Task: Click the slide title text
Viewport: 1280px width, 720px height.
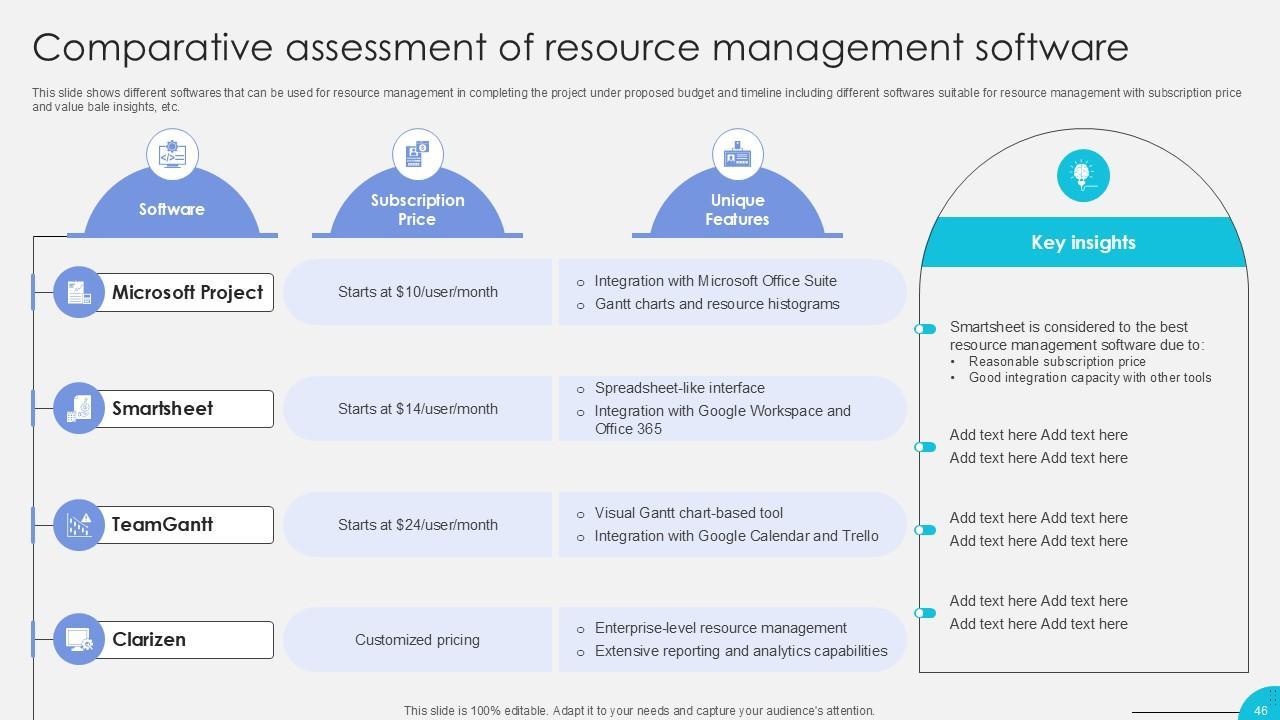Action: pyautogui.click(x=580, y=47)
